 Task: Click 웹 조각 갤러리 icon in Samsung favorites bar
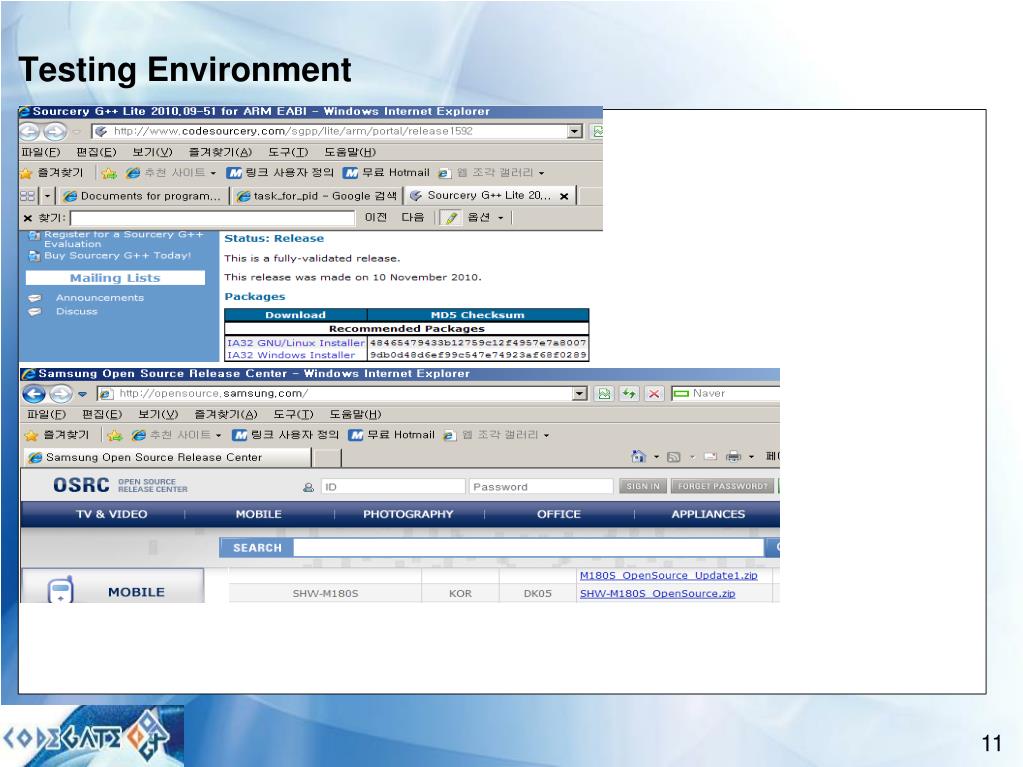[x=449, y=435]
